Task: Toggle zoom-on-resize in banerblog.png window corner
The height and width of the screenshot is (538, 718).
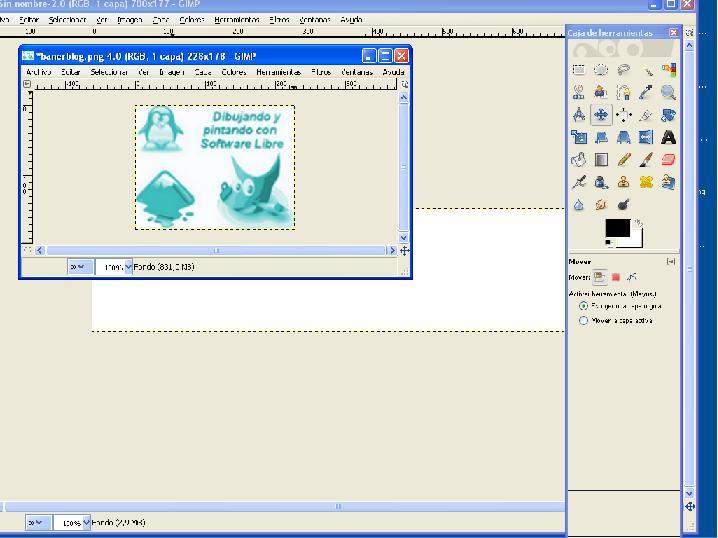Action: tap(405, 84)
